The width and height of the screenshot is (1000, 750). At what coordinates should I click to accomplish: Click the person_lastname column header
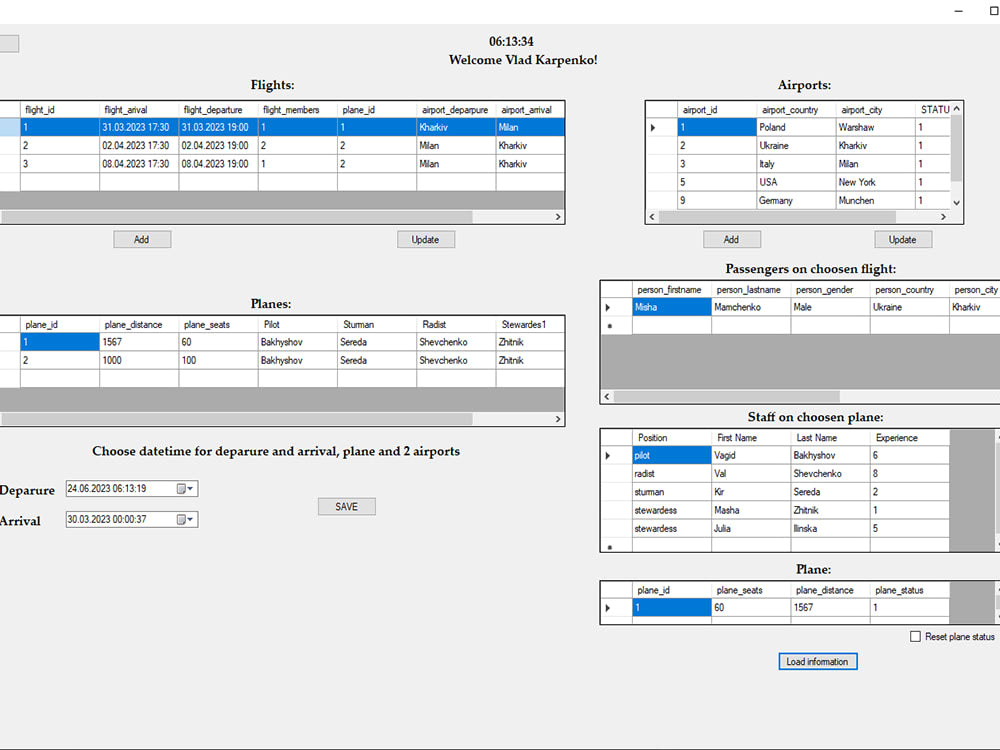pos(751,290)
